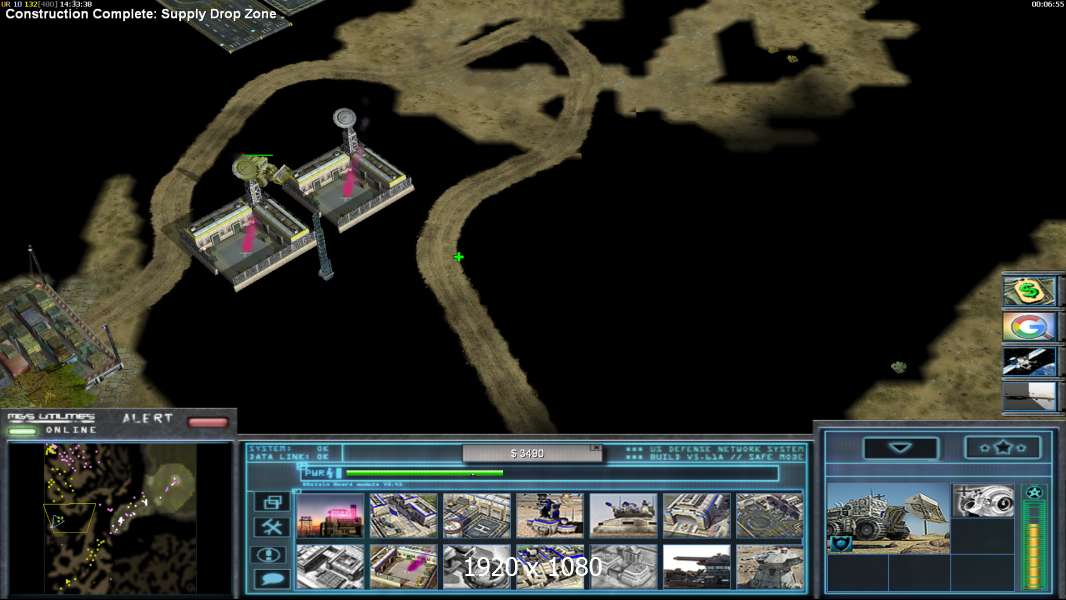This screenshot has width=1066, height=600.
Task: Activate the spy satellite power icon
Action: click(x=1029, y=361)
